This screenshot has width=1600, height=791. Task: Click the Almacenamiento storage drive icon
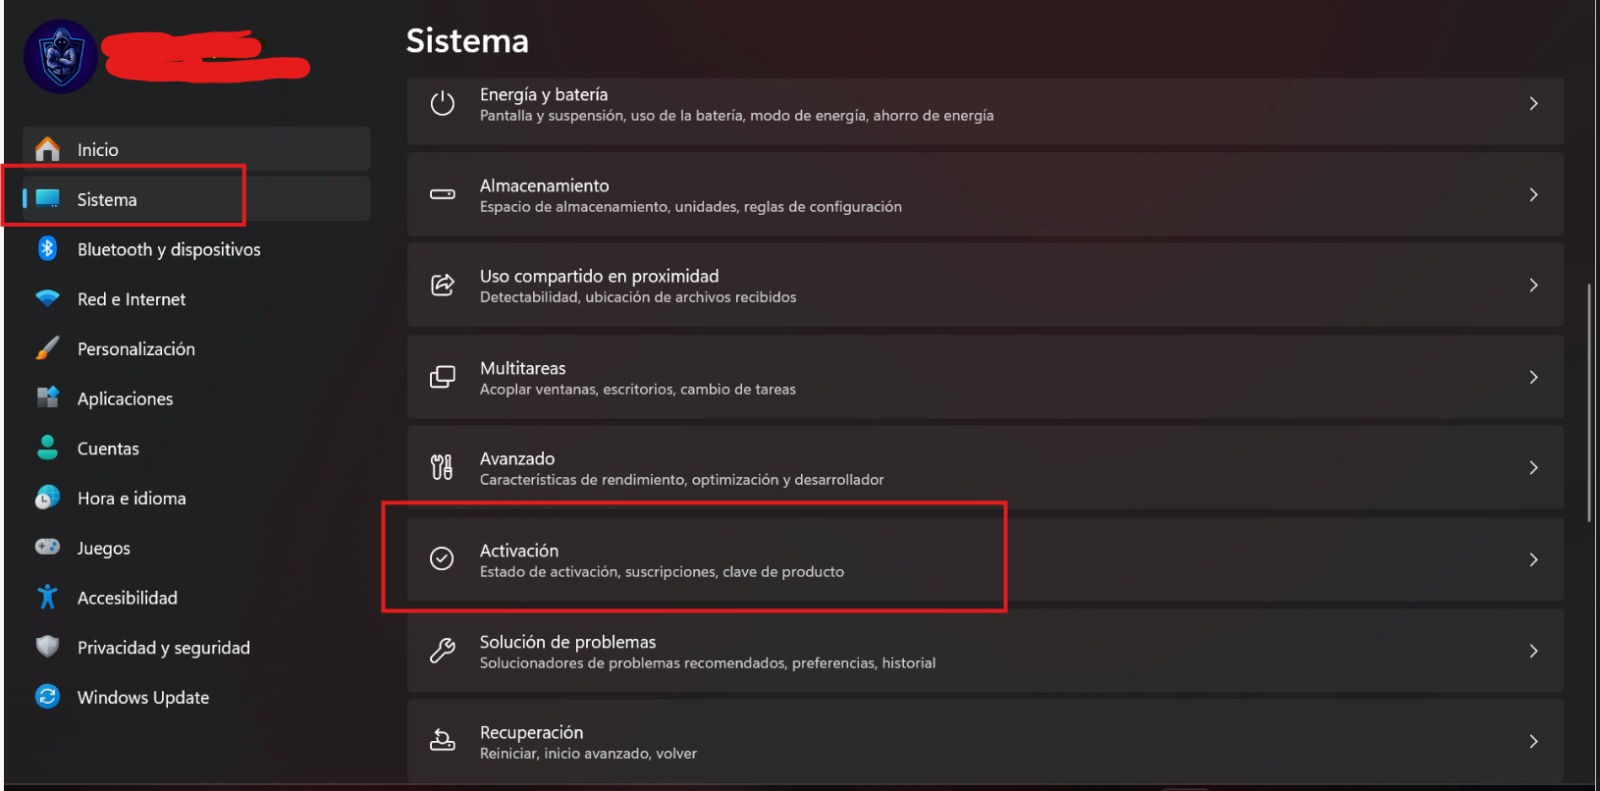[x=442, y=194]
